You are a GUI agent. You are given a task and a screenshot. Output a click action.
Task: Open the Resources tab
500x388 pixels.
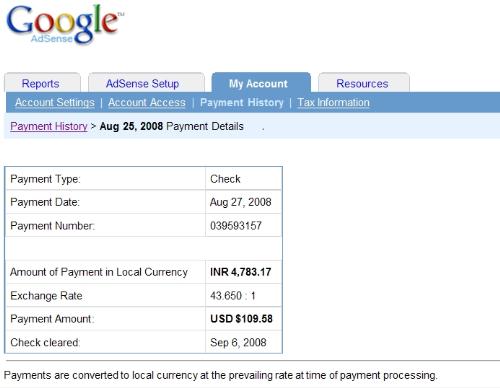364,83
